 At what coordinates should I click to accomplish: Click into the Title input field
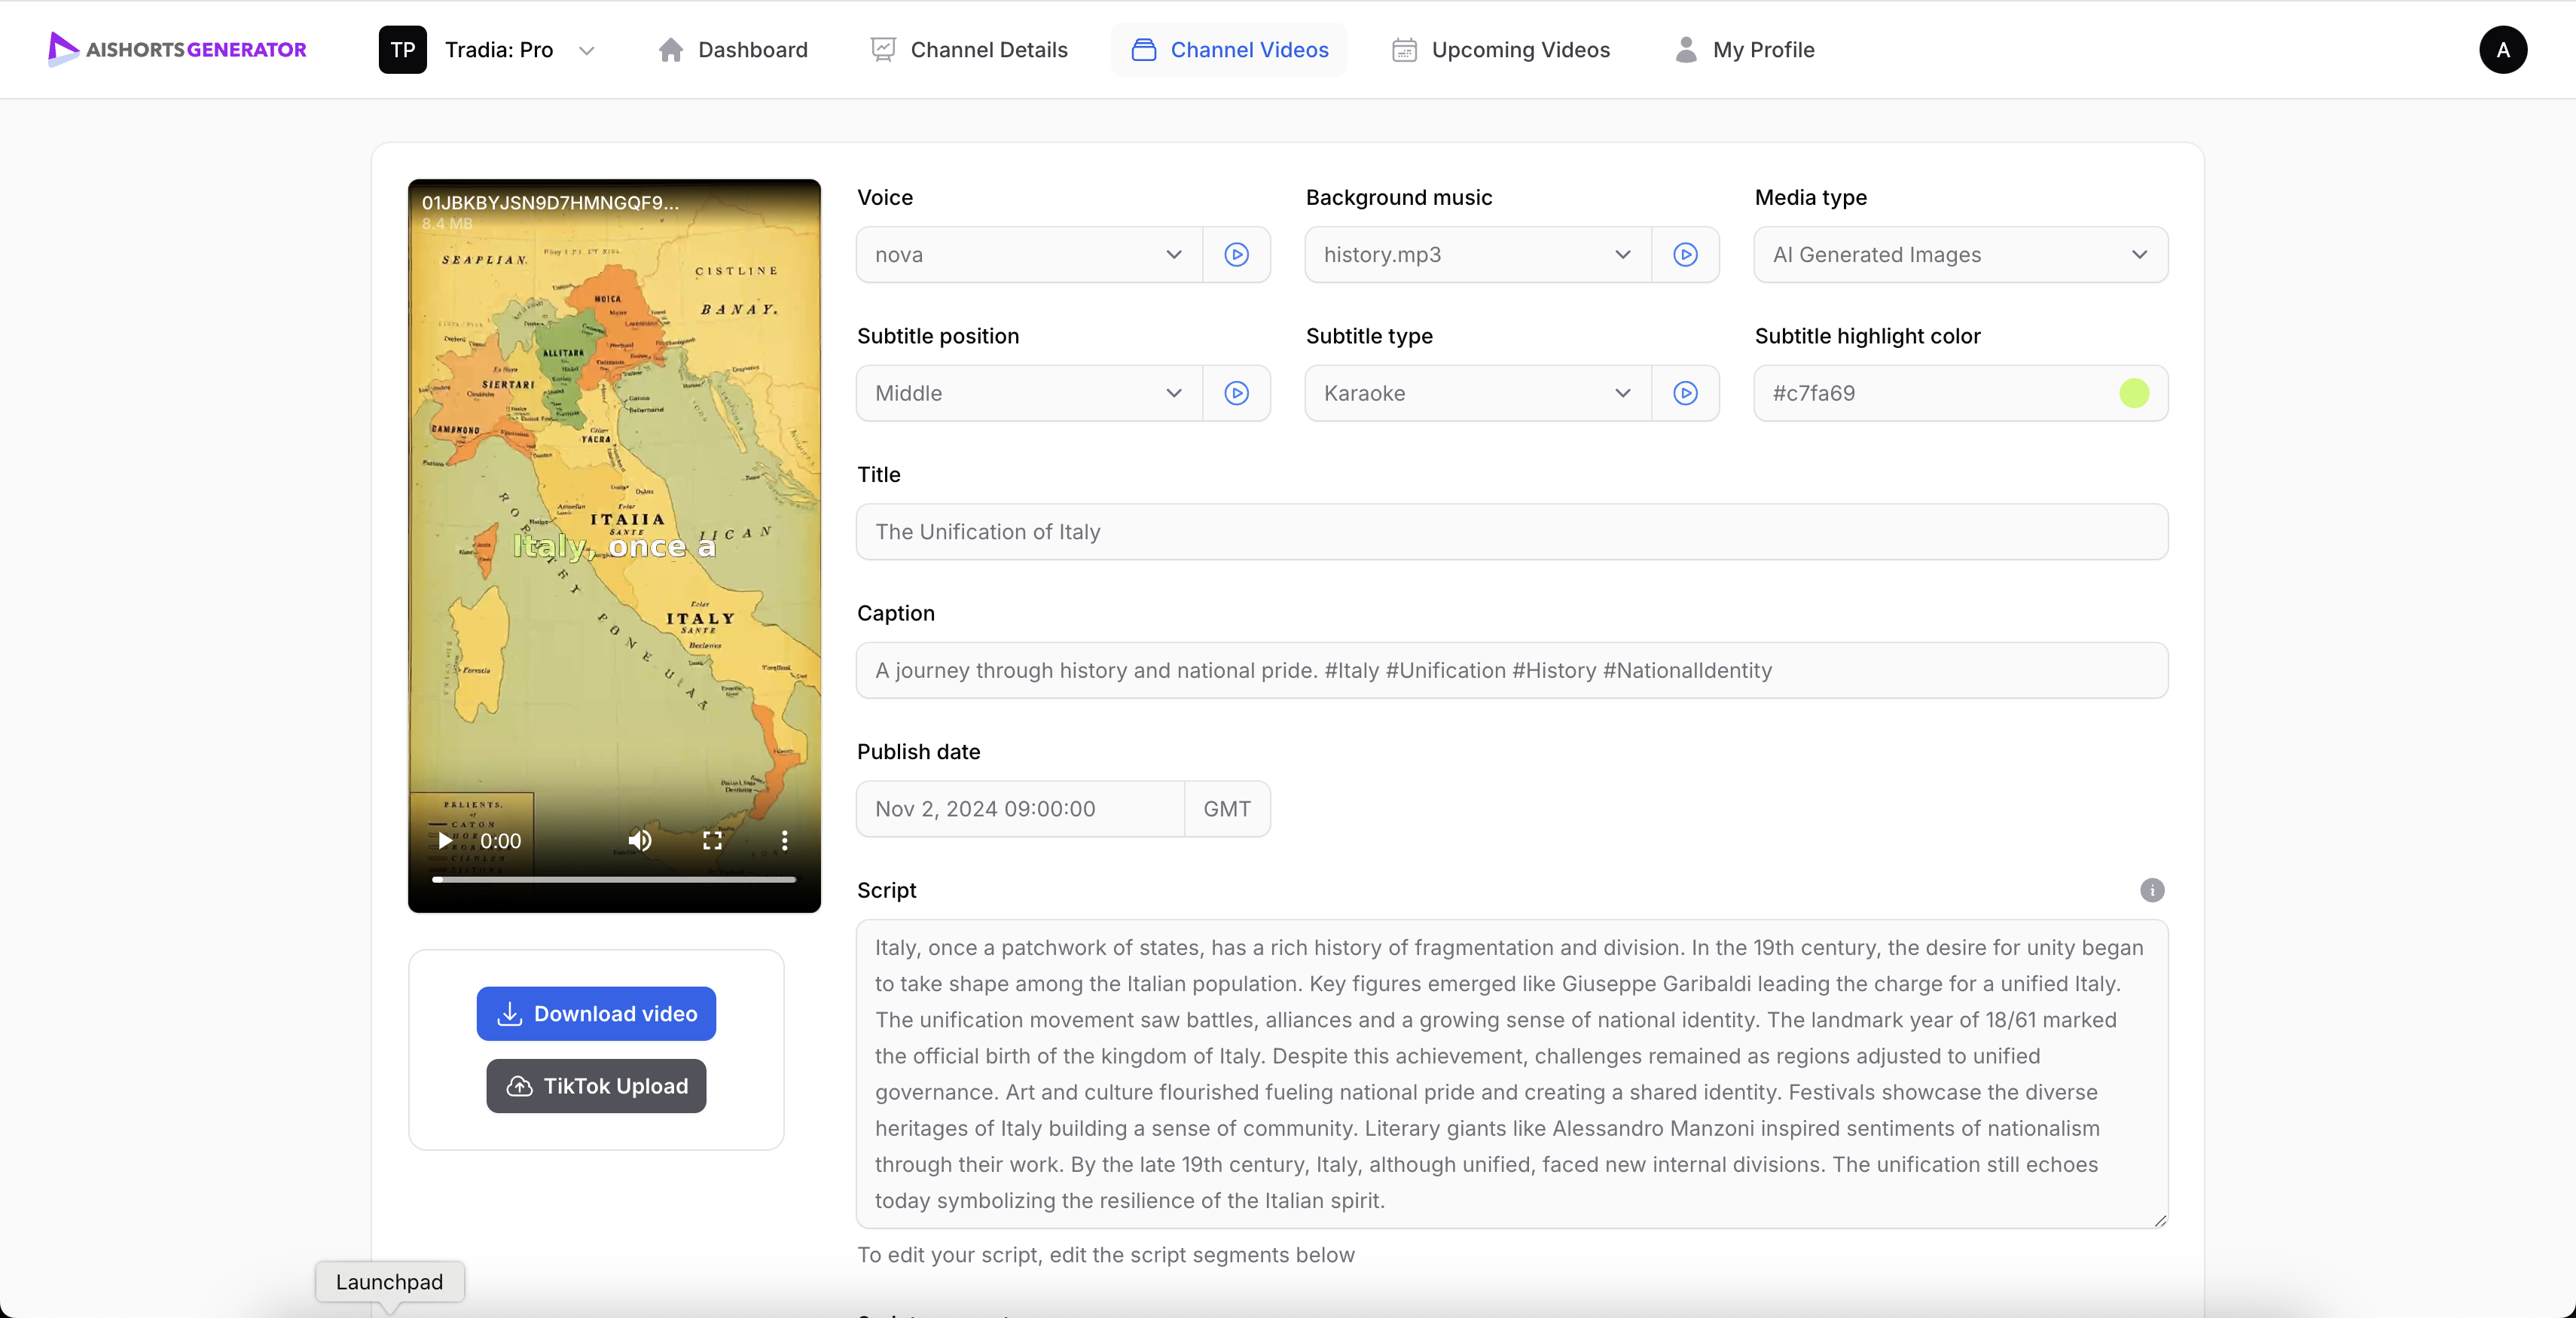tap(1511, 532)
